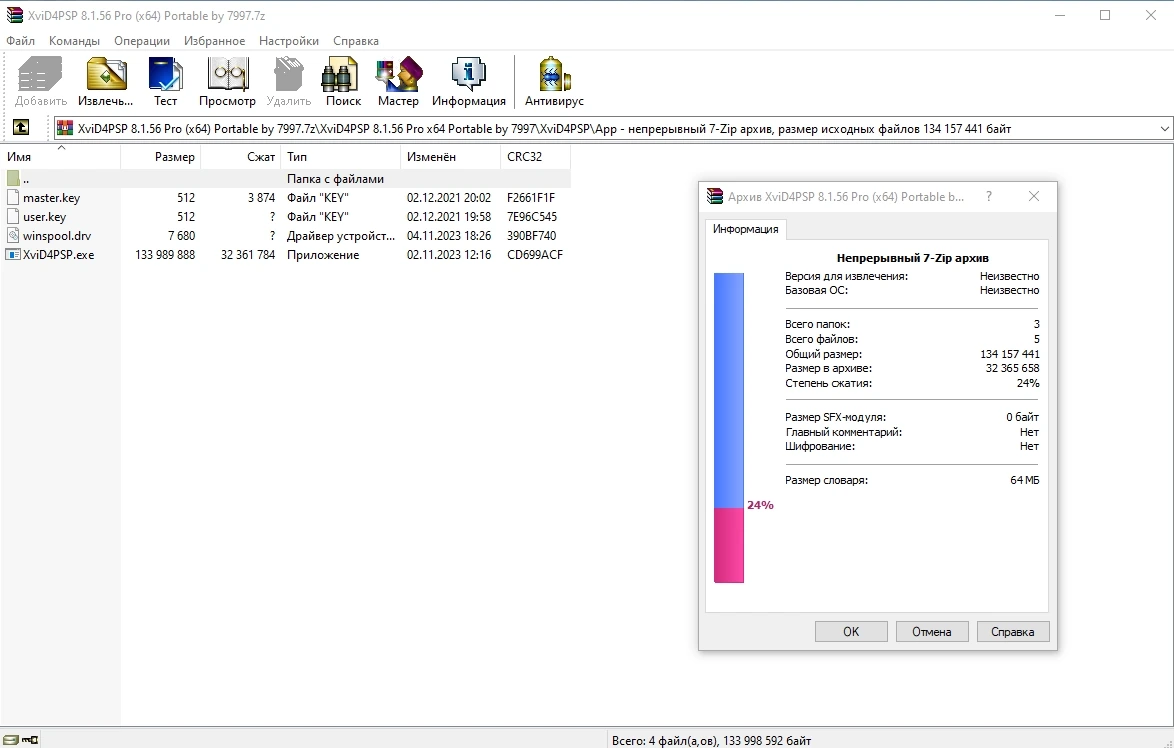The height and width of the screenshot is (748, 1174).
Task: Sort by CRC32 column header
Action: tap(535, 156)
